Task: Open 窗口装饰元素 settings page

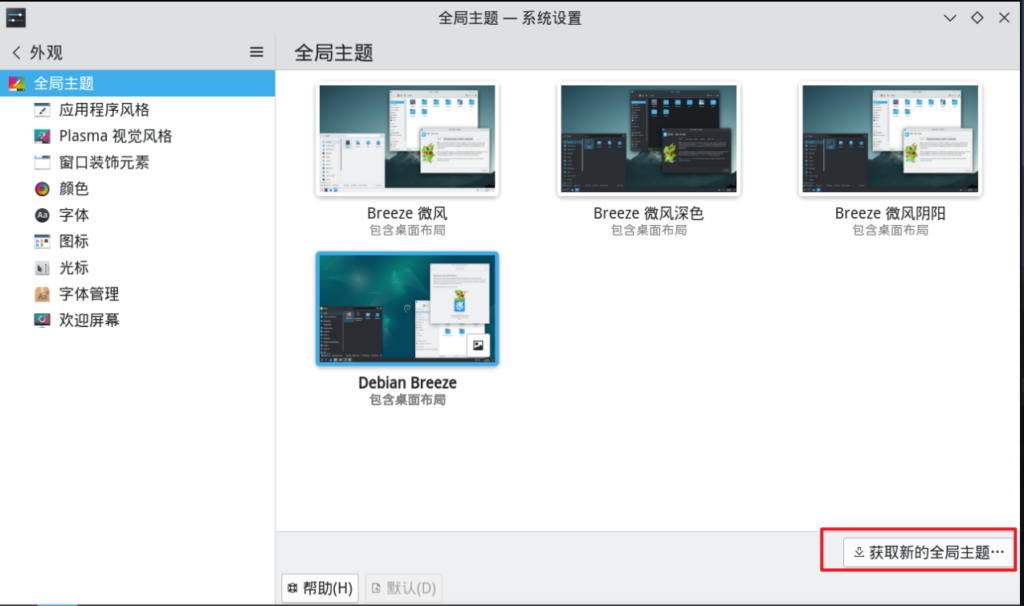Action: coord(137,162)
